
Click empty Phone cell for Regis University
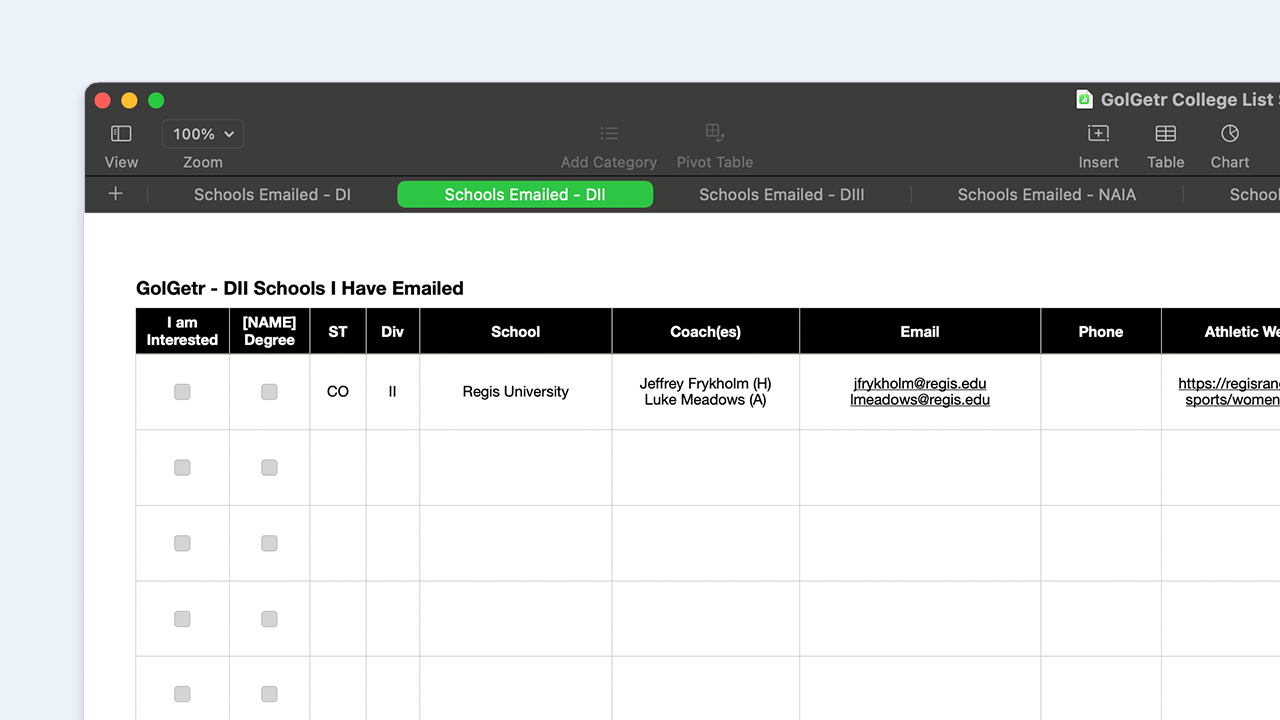[1101, 392]
